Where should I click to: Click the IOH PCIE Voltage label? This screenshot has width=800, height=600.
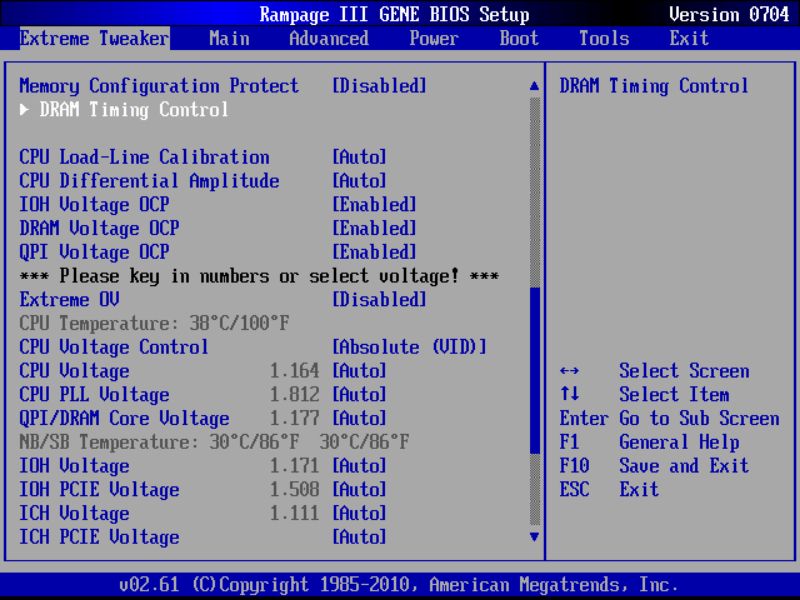click(x=99, y=489)
